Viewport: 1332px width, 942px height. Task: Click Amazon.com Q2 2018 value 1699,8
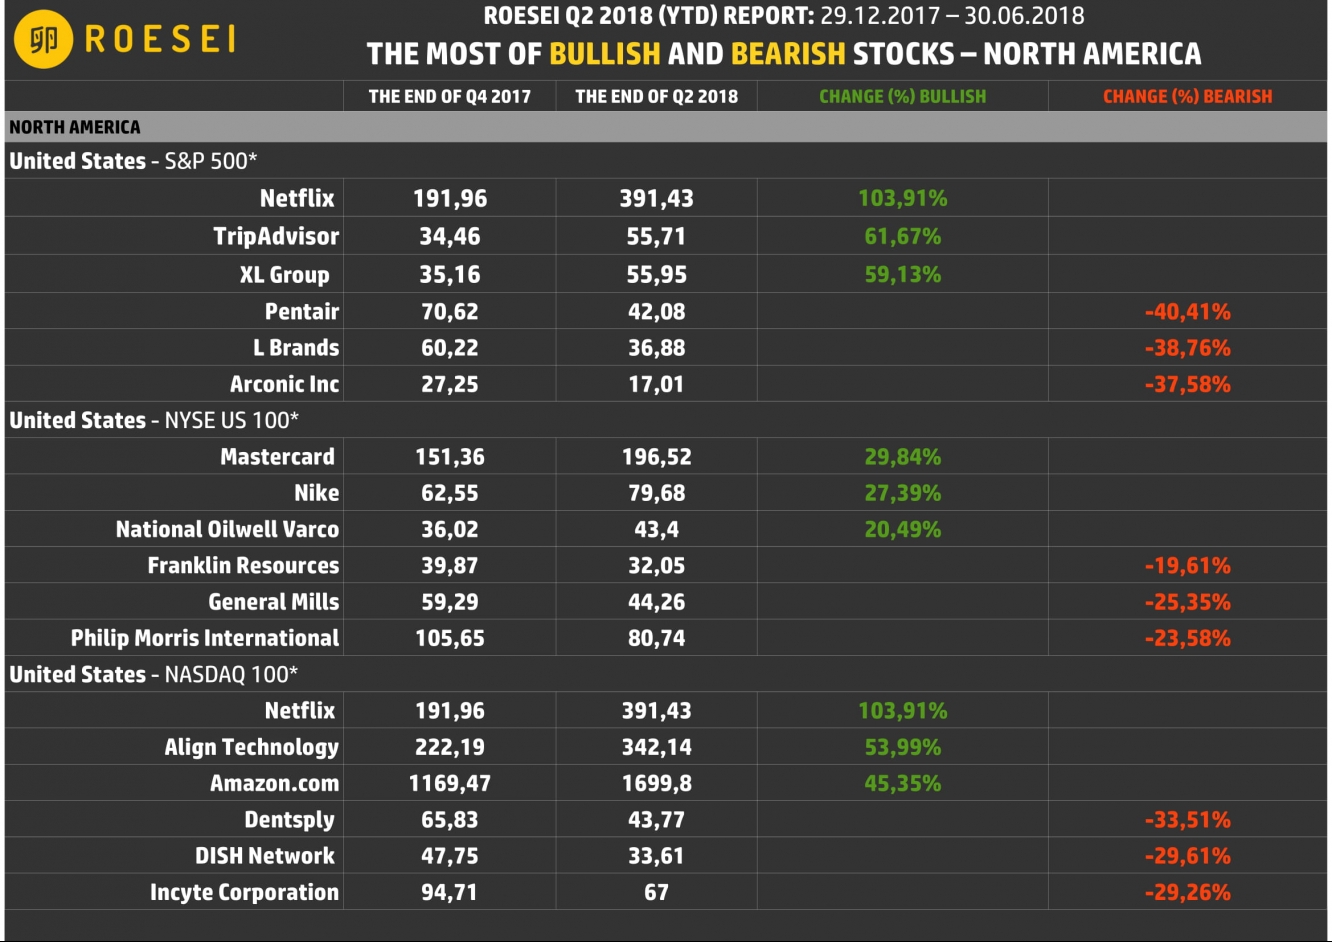[656, 783]
